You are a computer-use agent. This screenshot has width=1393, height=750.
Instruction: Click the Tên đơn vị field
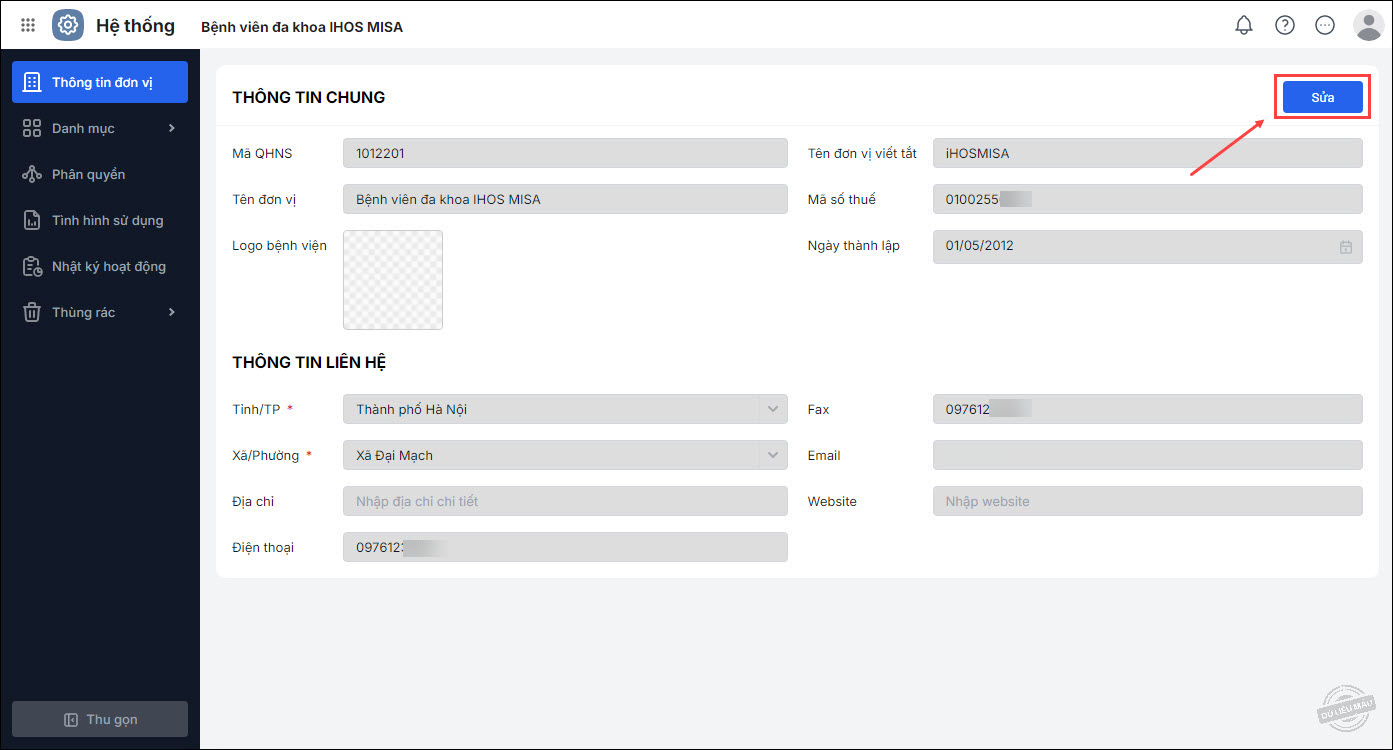565,199
